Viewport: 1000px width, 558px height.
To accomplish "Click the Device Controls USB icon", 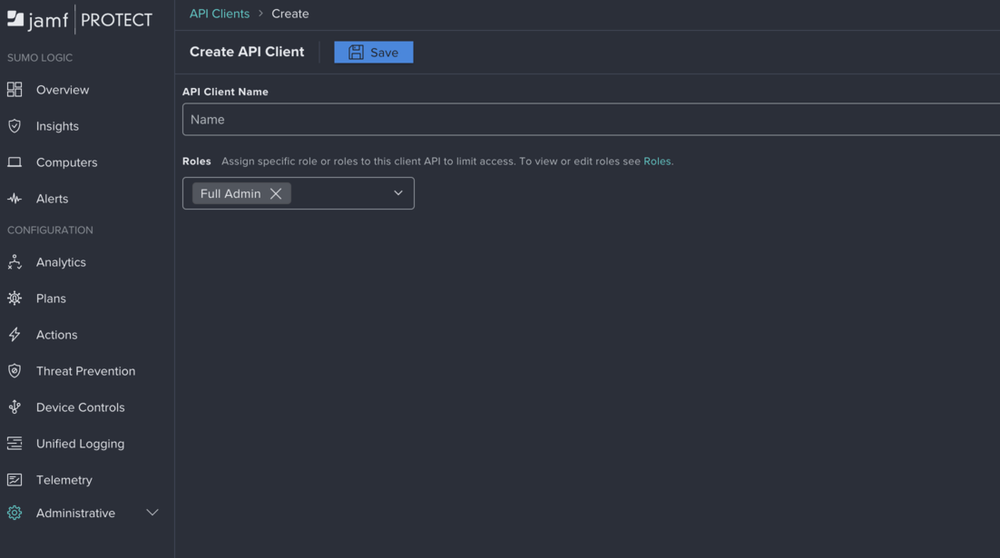I will pyautogui.click(x=15, y=407).
